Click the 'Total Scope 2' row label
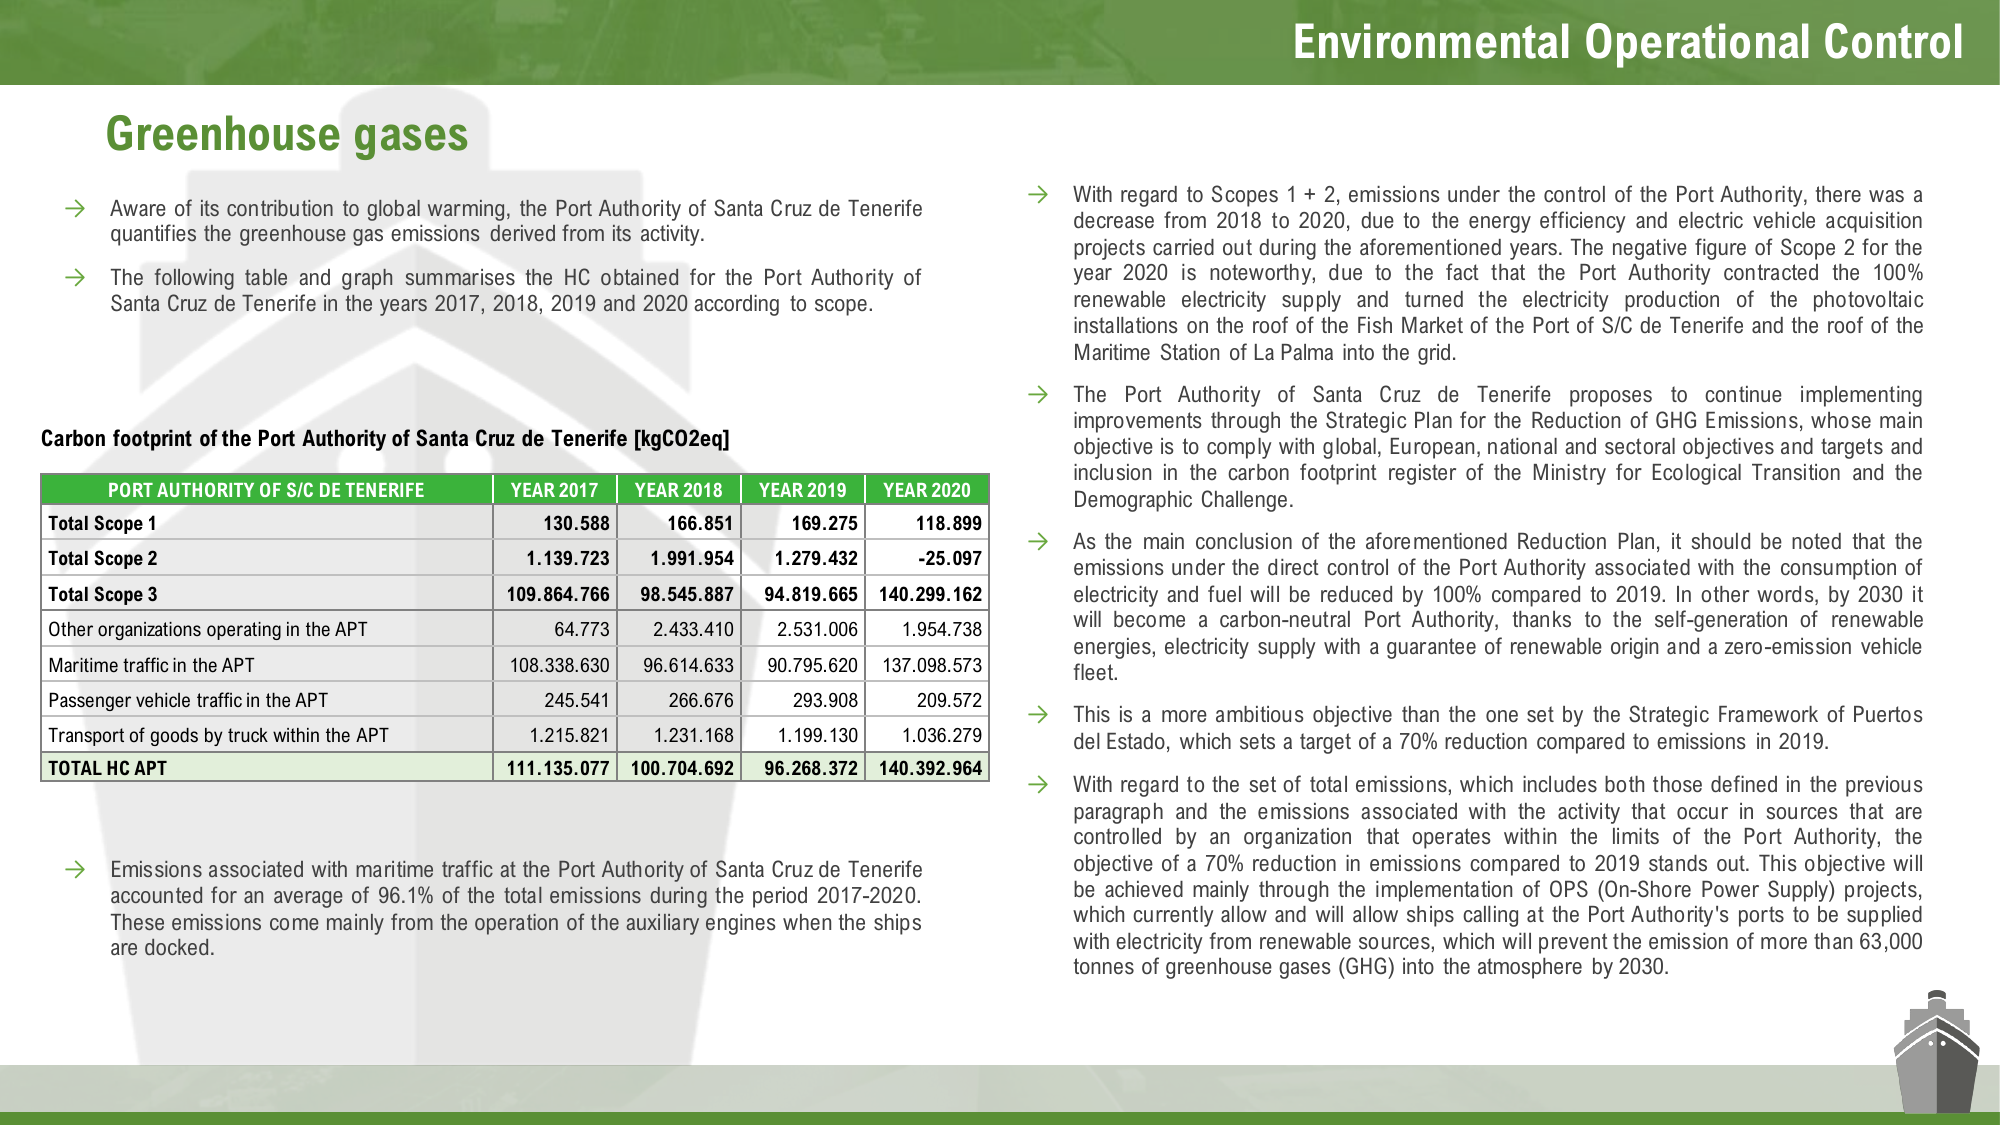The image size is (2000, 1125). (x=103, y=558)
